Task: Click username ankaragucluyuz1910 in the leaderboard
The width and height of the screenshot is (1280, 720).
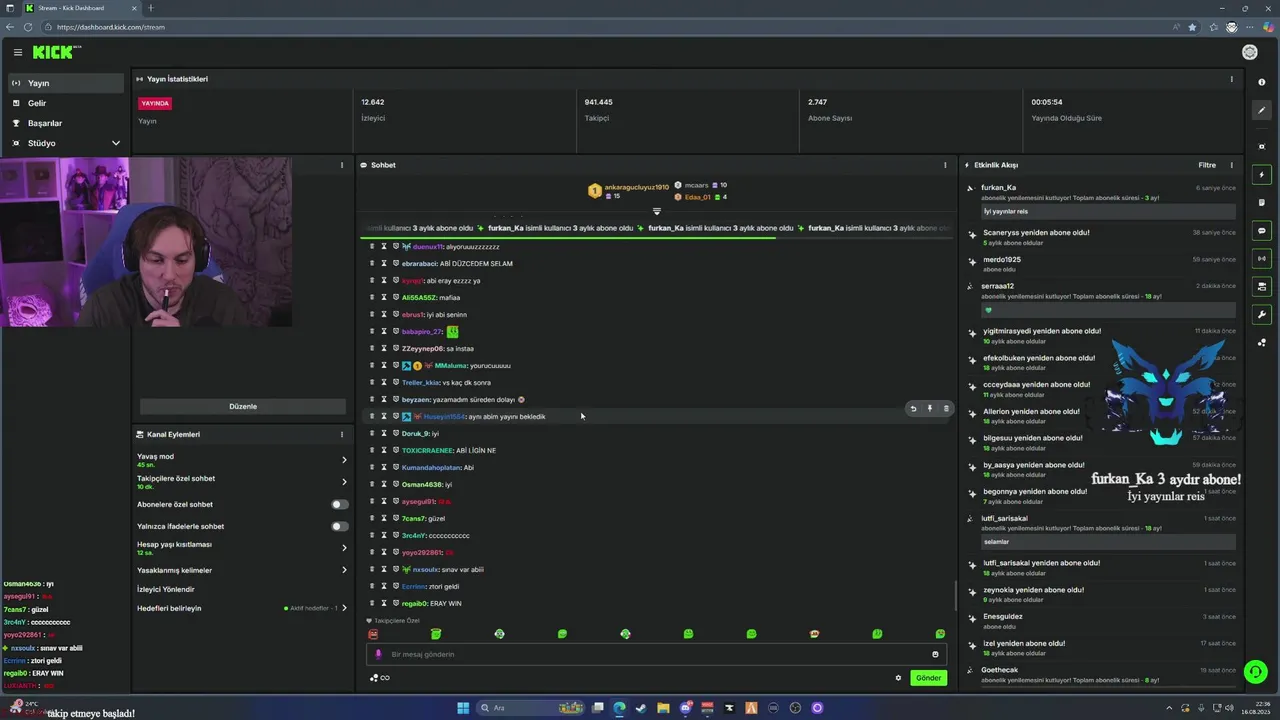Action: (637, 186)
